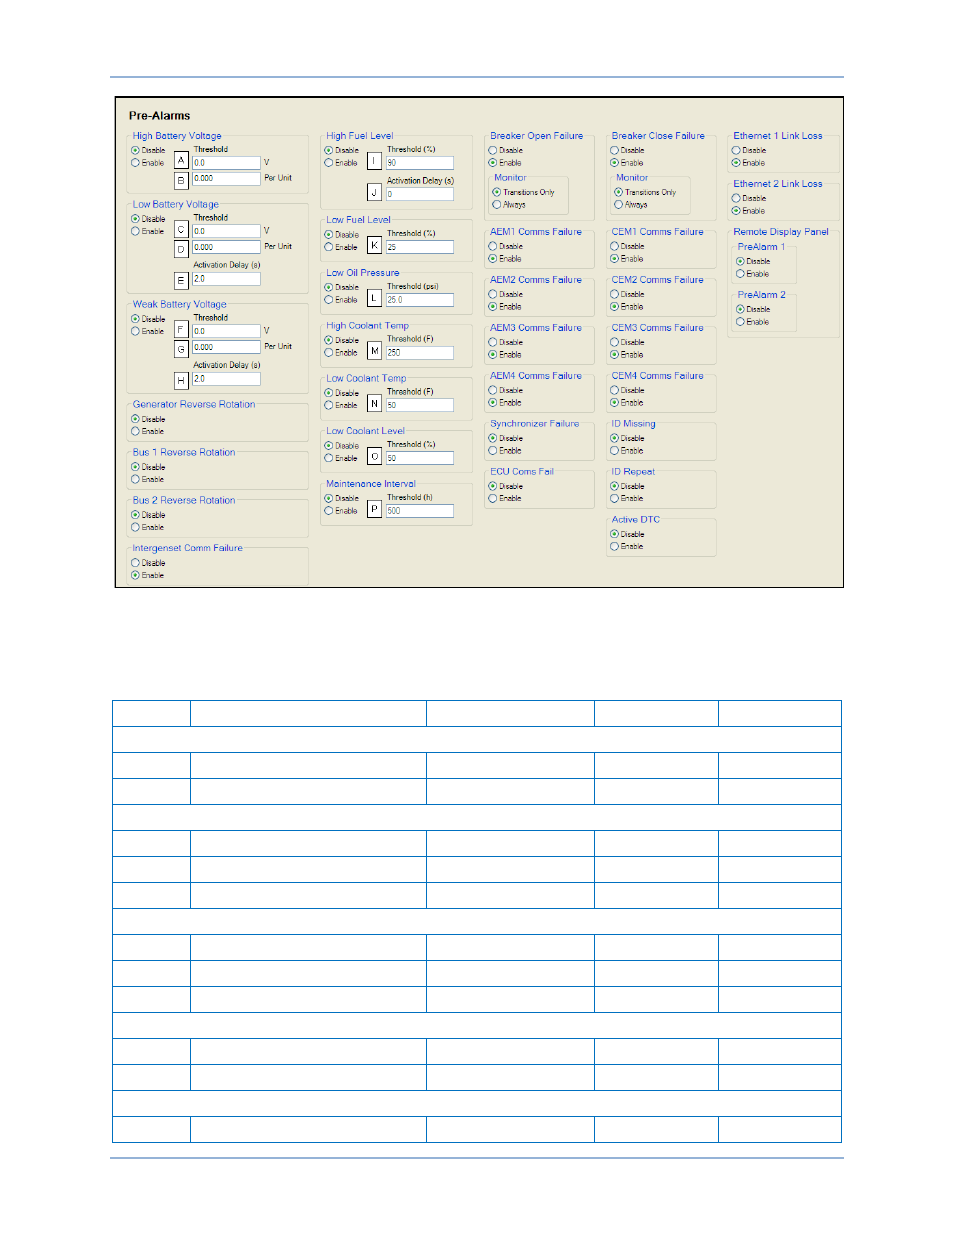Select Enable under Intergenset Comm Failure

tap(135, 576)
